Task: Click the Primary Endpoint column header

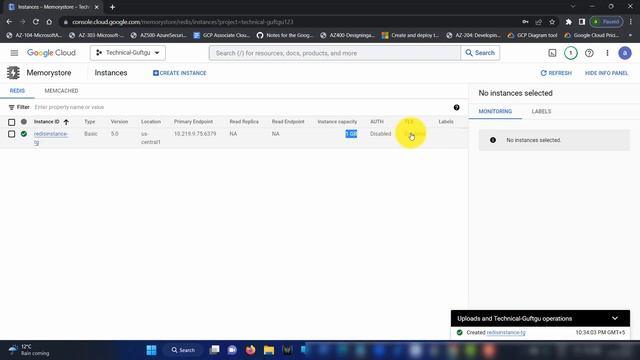Action: point(193,122)
